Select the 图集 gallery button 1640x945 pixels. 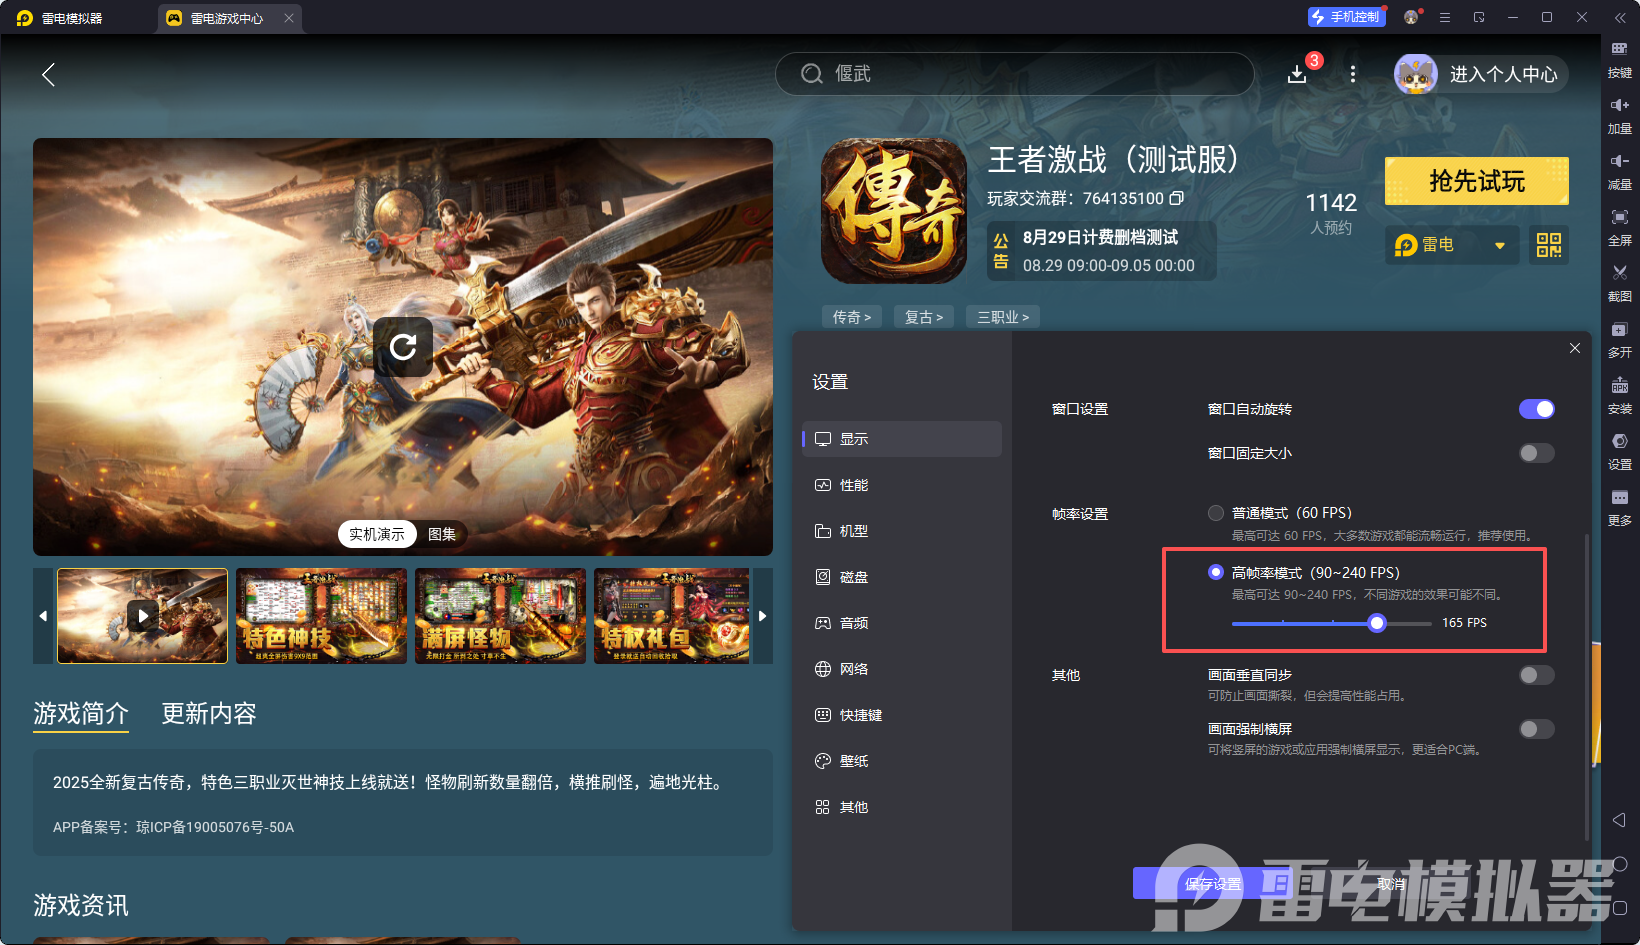(x=442, y=534)
